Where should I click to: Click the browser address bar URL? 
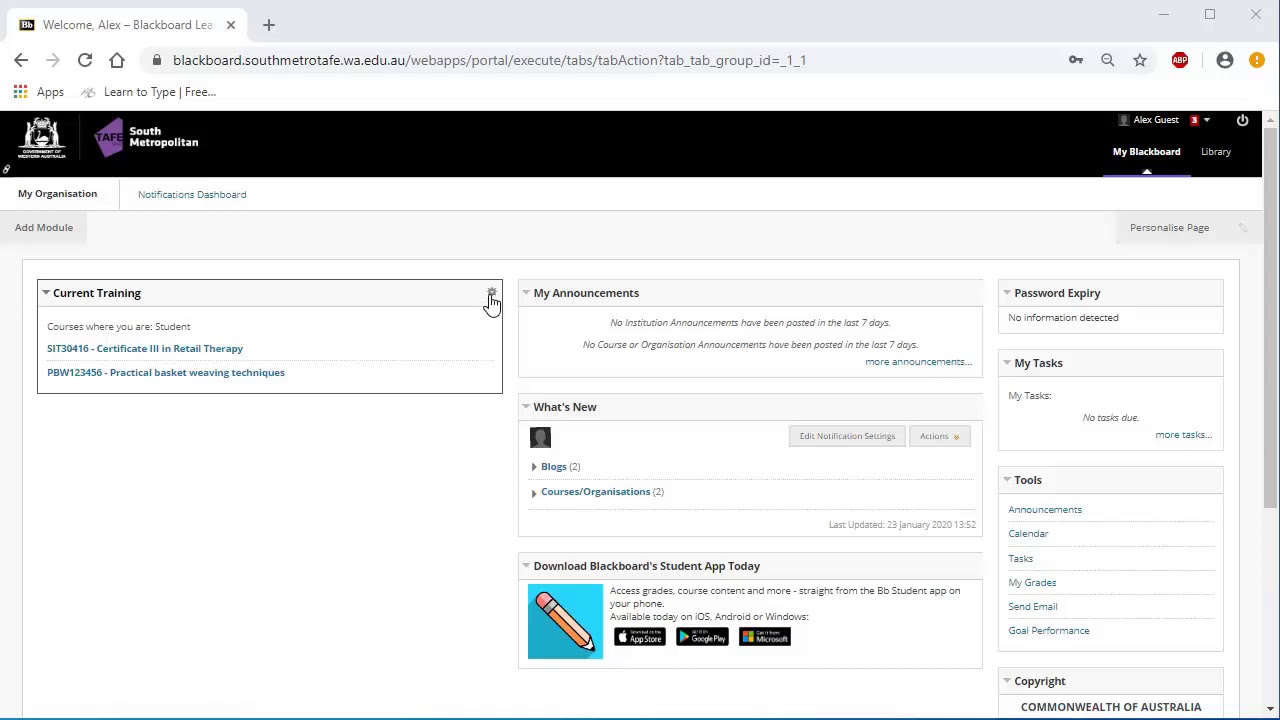pyautogui.click(x=489, y=60)
